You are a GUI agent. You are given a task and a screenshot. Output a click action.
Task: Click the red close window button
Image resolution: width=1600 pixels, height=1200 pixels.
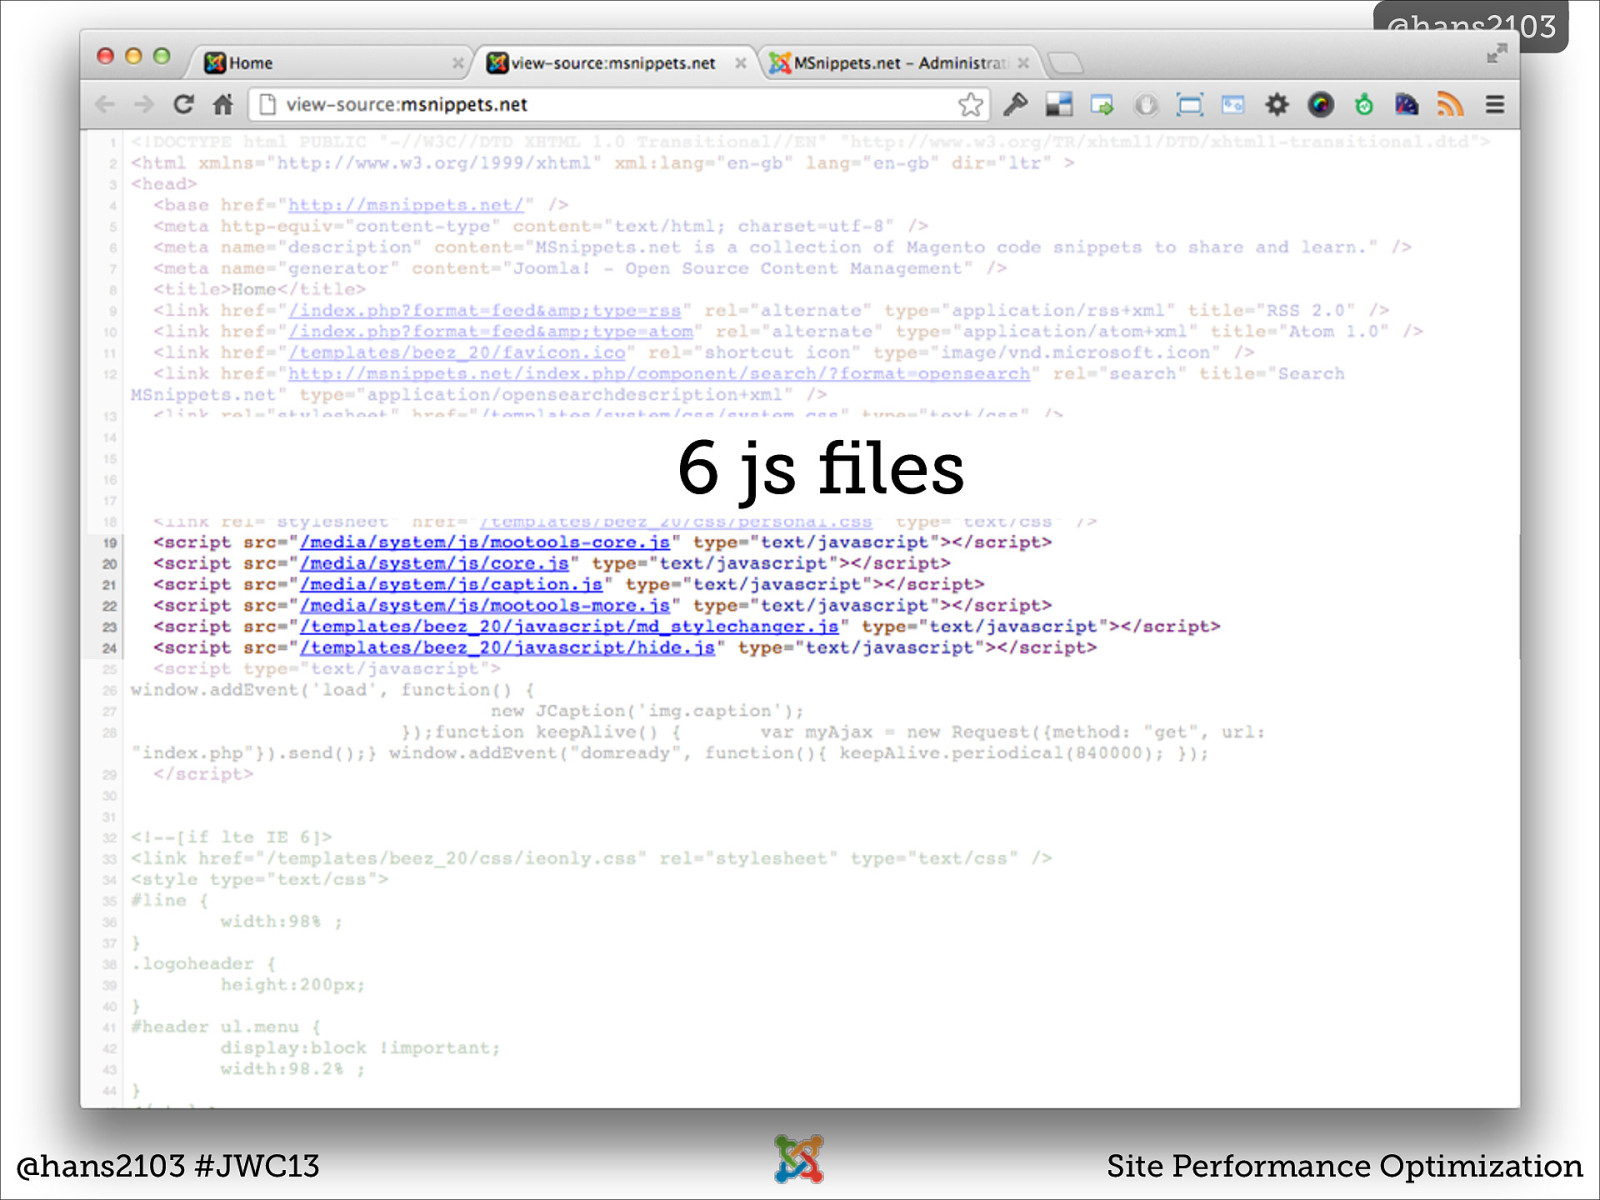click(x=105, y=56)
